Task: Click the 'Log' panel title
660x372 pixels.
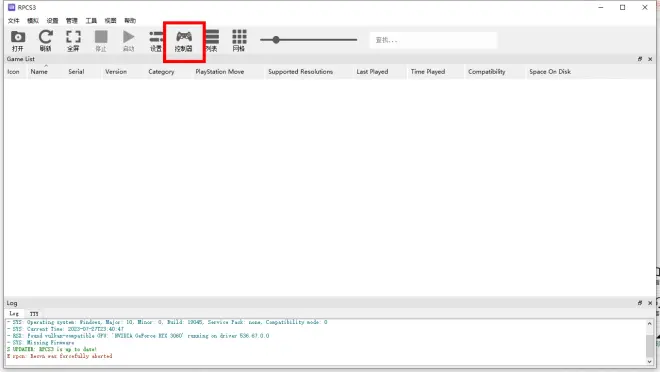Action: [12, 303]
